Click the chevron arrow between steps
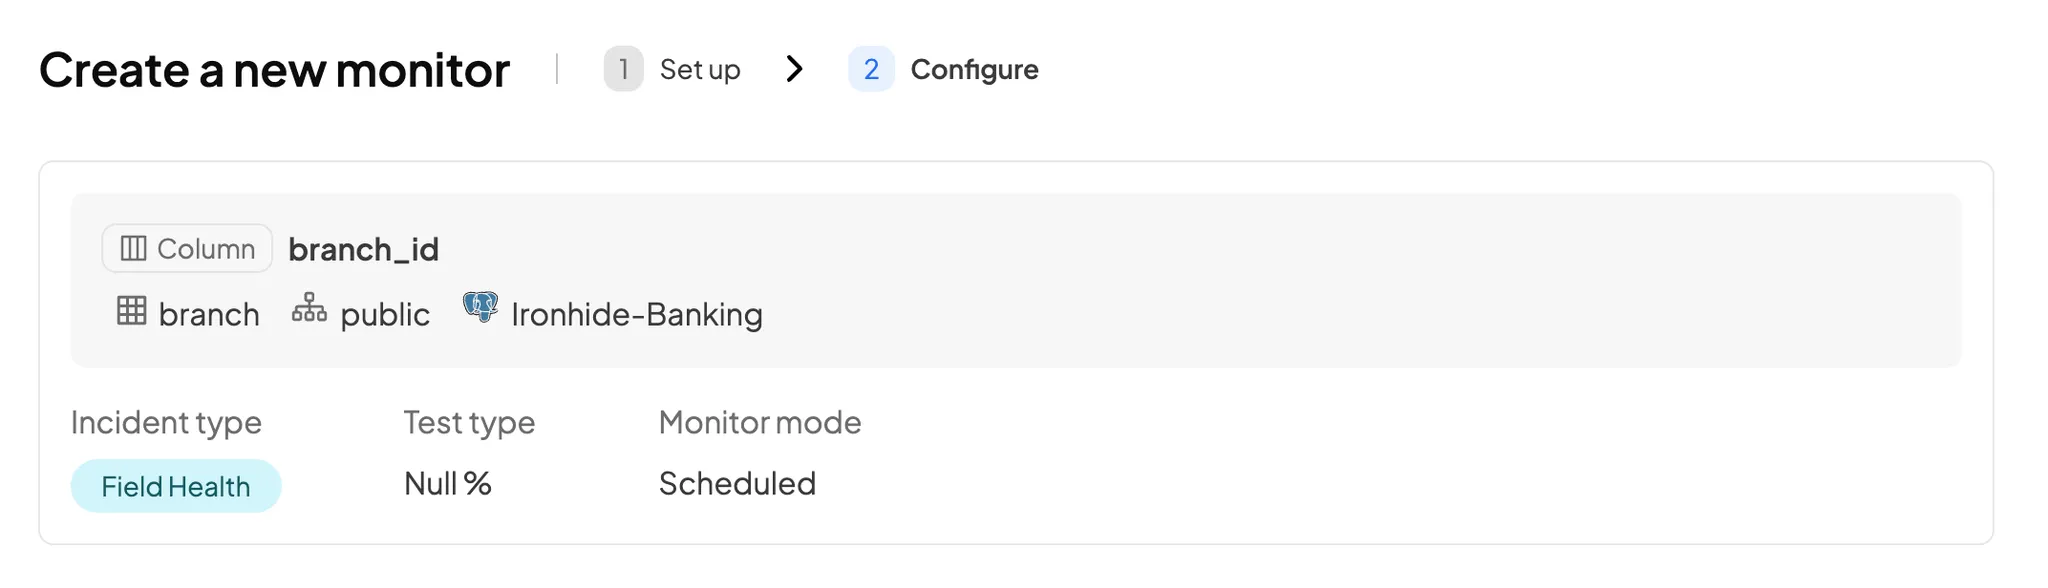Image resolution: width=2048 pixels, height=588 pixels. tap(795, 69)
